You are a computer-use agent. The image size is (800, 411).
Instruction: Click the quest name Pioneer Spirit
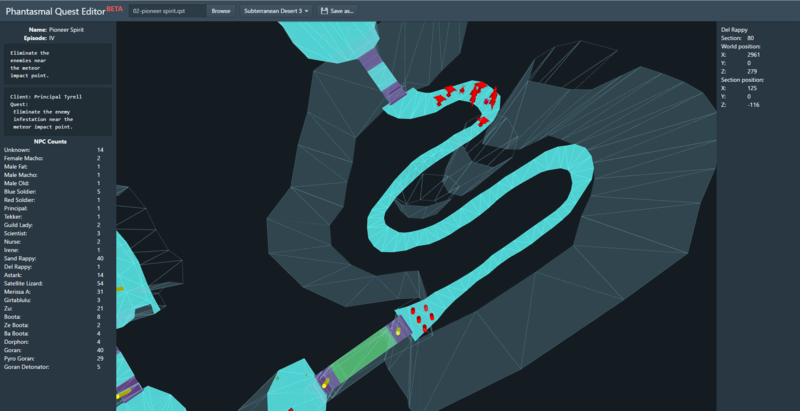(x=66, y=30)
